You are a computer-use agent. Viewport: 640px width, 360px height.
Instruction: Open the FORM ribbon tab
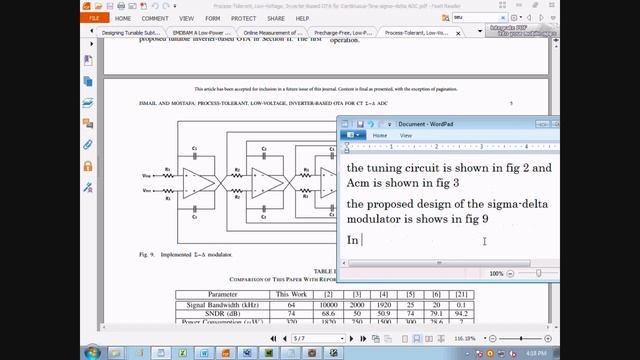coord(212,18)
